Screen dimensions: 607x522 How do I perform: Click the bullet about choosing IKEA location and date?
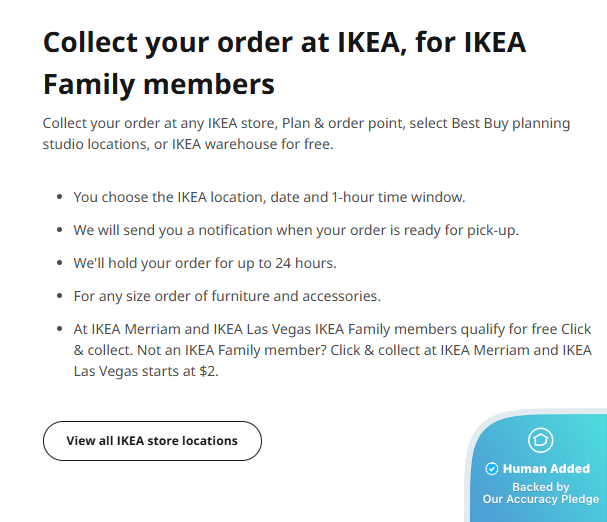[269, 197]
